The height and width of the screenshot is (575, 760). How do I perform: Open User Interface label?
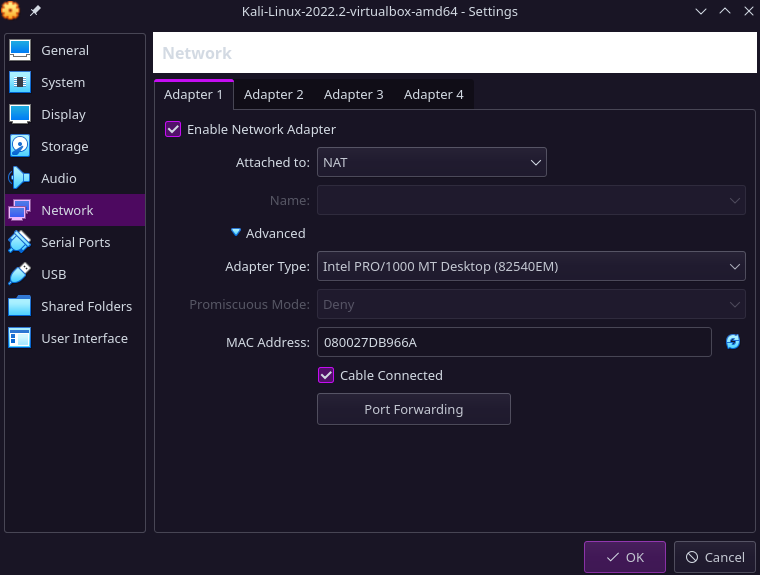[x=84, y=338]
